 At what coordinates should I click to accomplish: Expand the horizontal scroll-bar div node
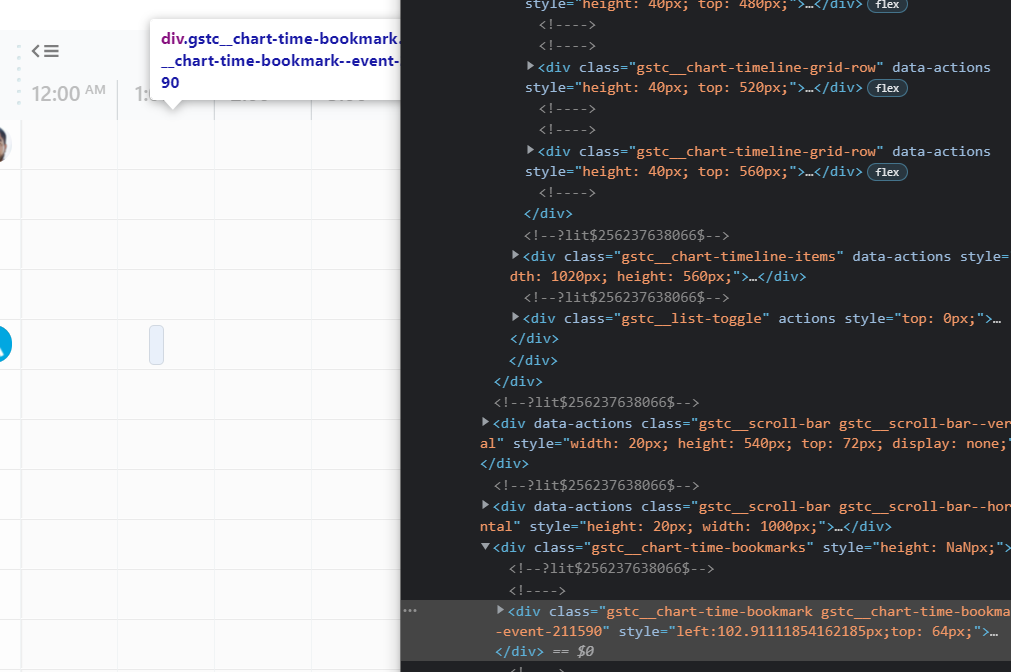pos(484,505)
